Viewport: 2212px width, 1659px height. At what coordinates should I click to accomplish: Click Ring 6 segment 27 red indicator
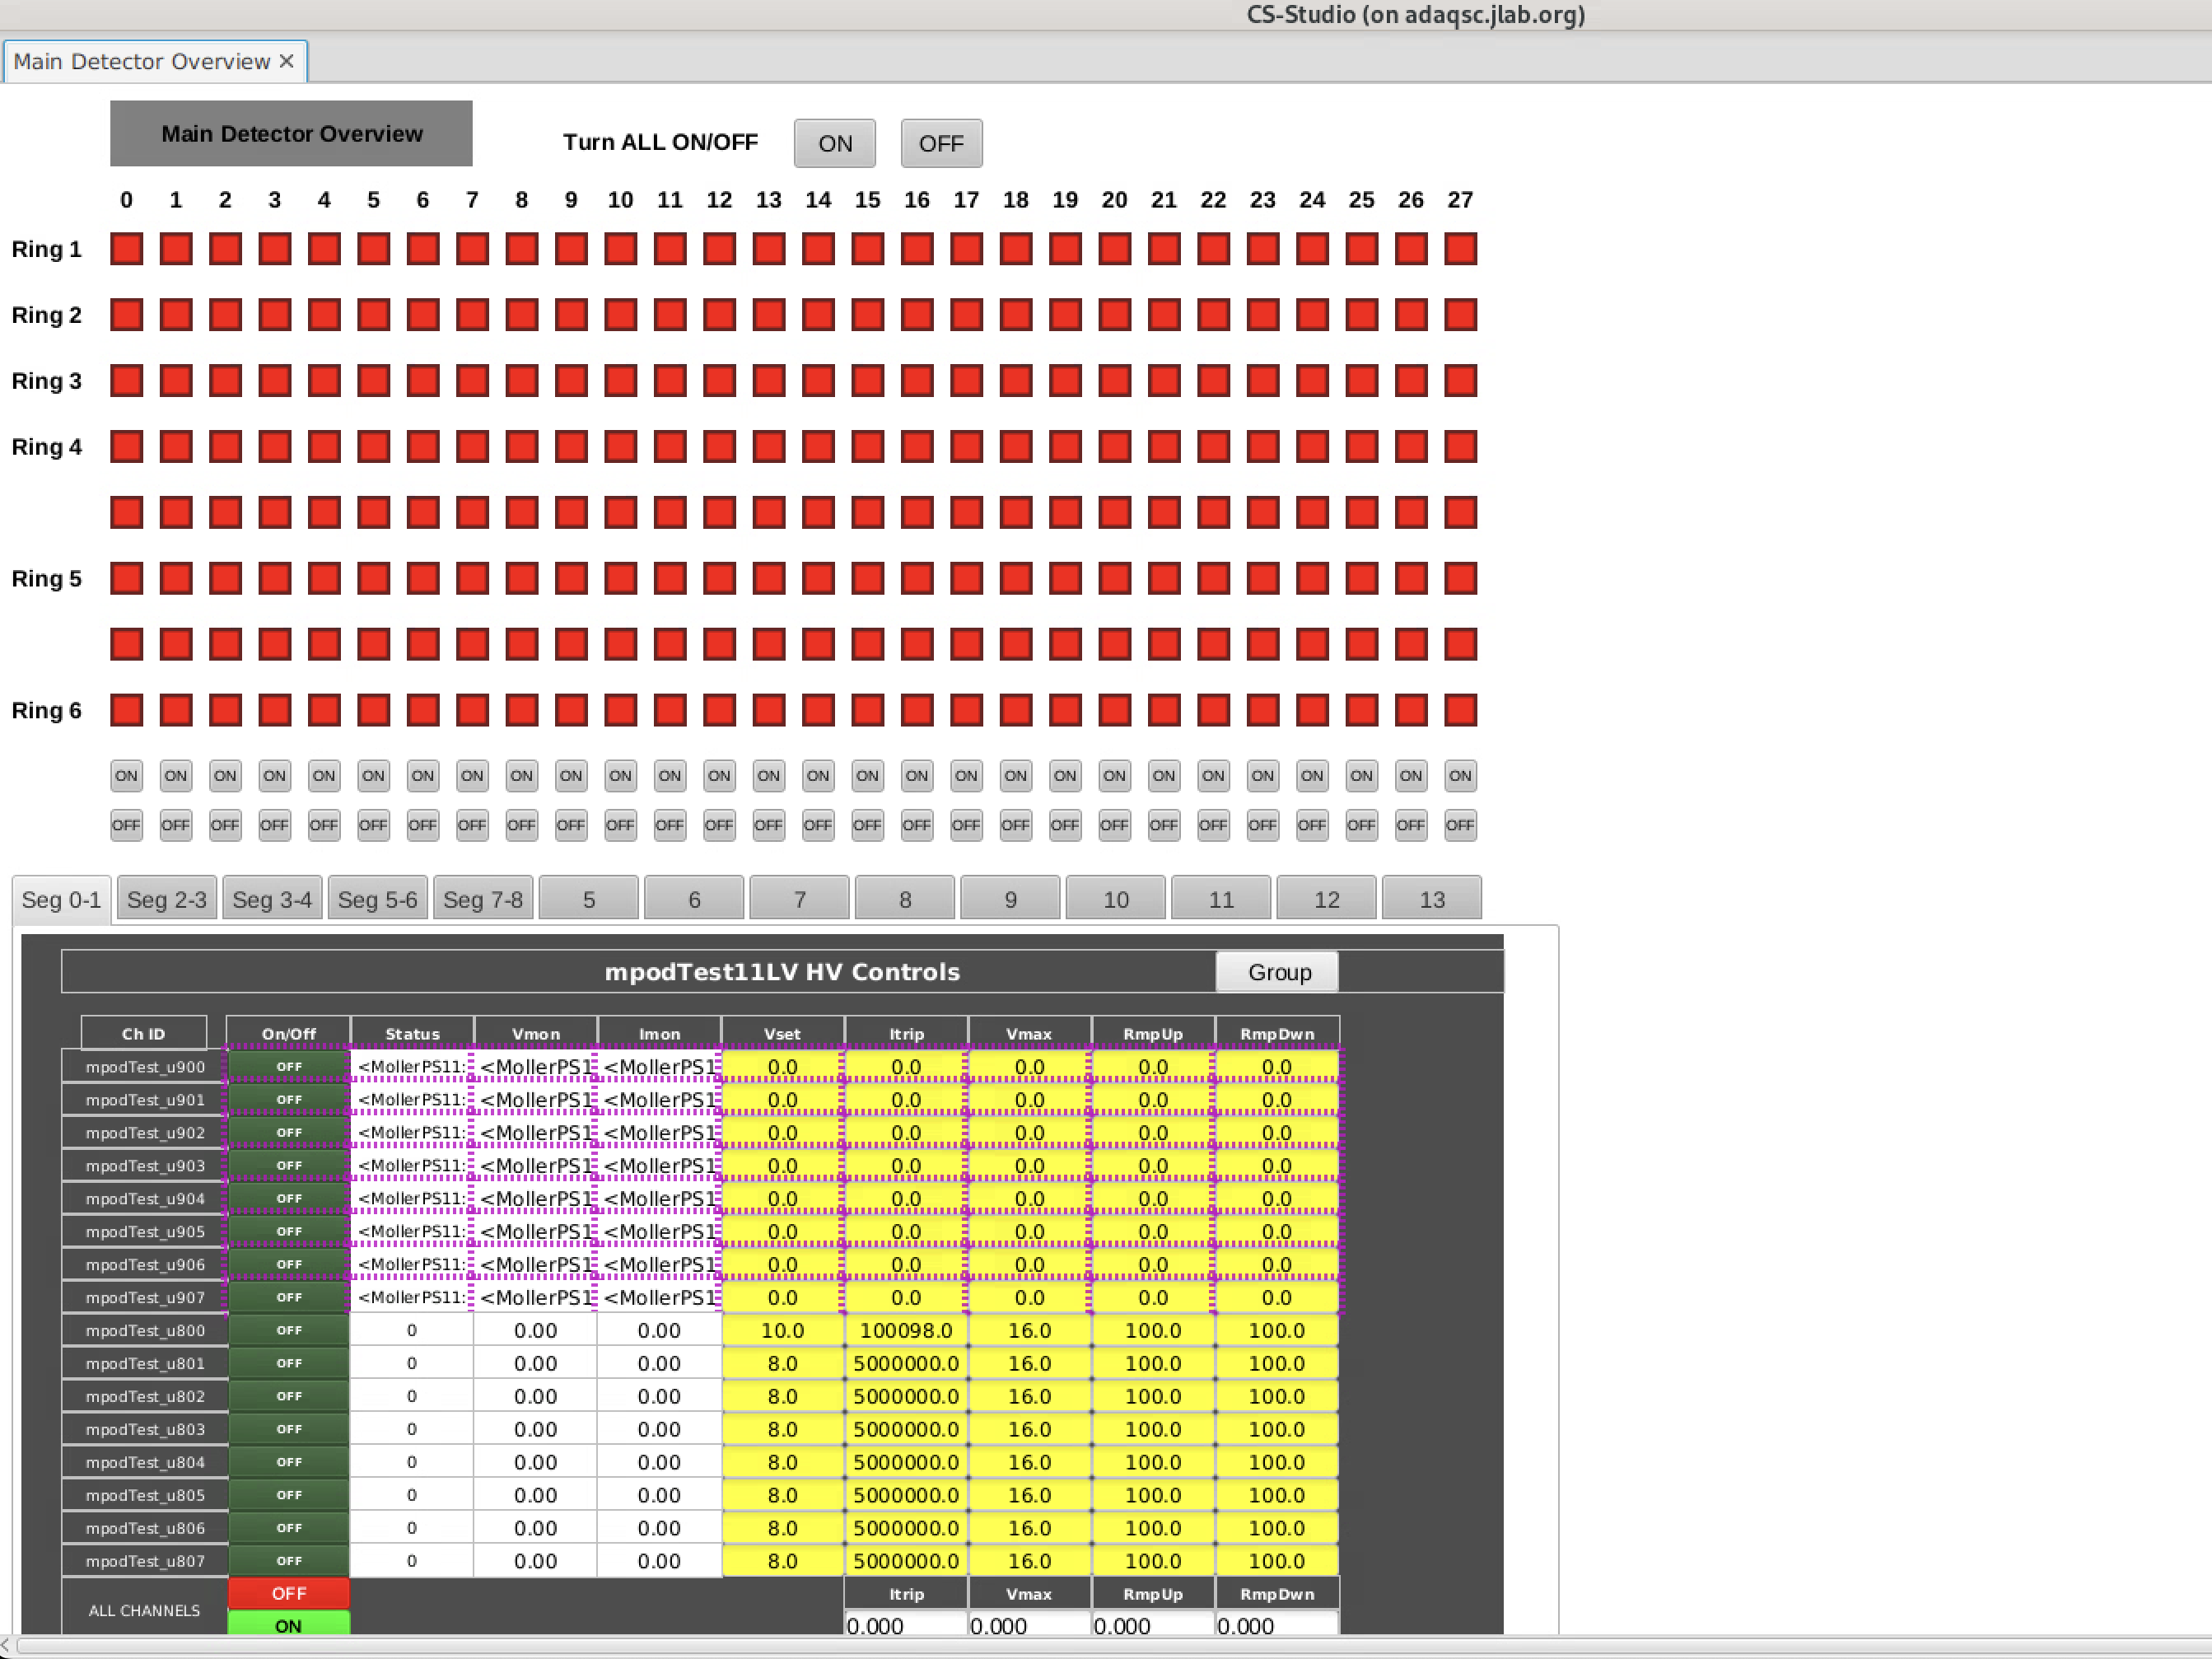click(x=1460, y=711)
